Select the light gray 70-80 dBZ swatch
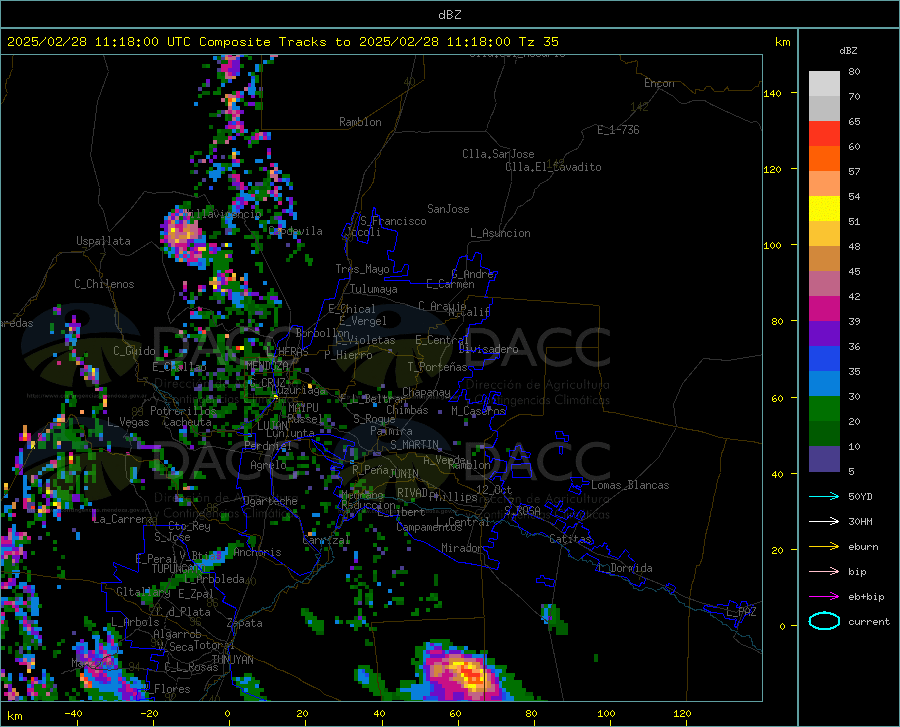 (824, 84)
